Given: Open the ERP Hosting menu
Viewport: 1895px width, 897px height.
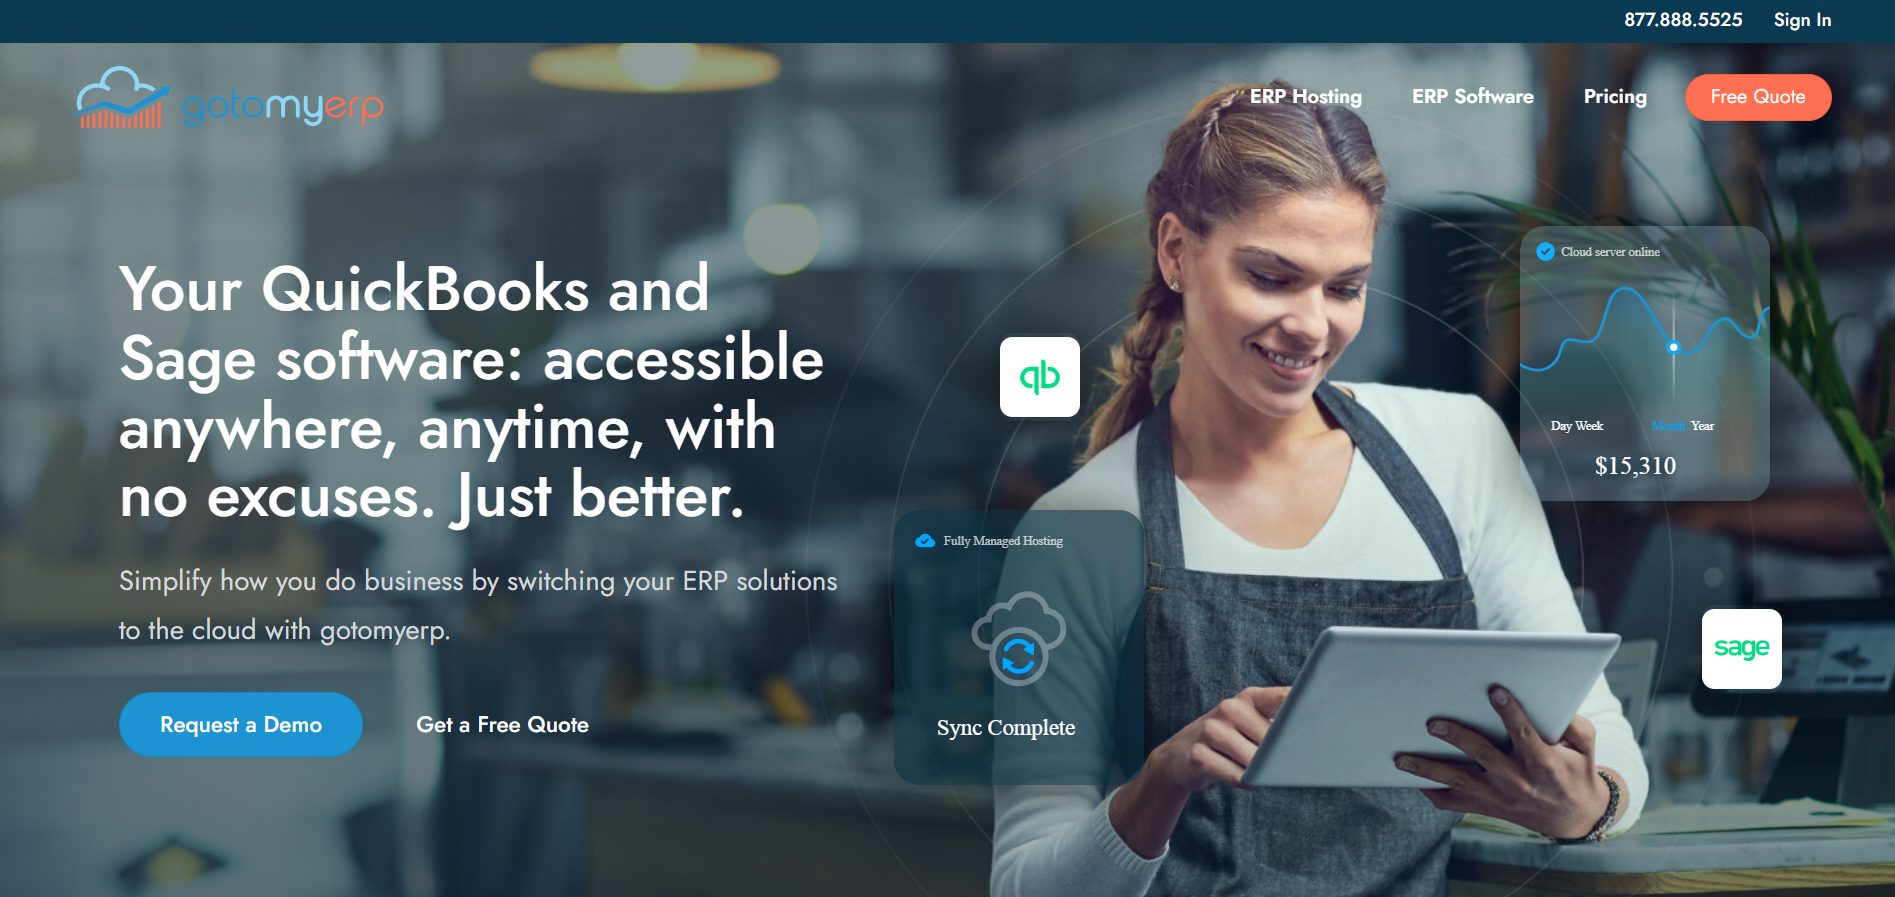Looking at the screenshot, I should [x=1305, y=97].
